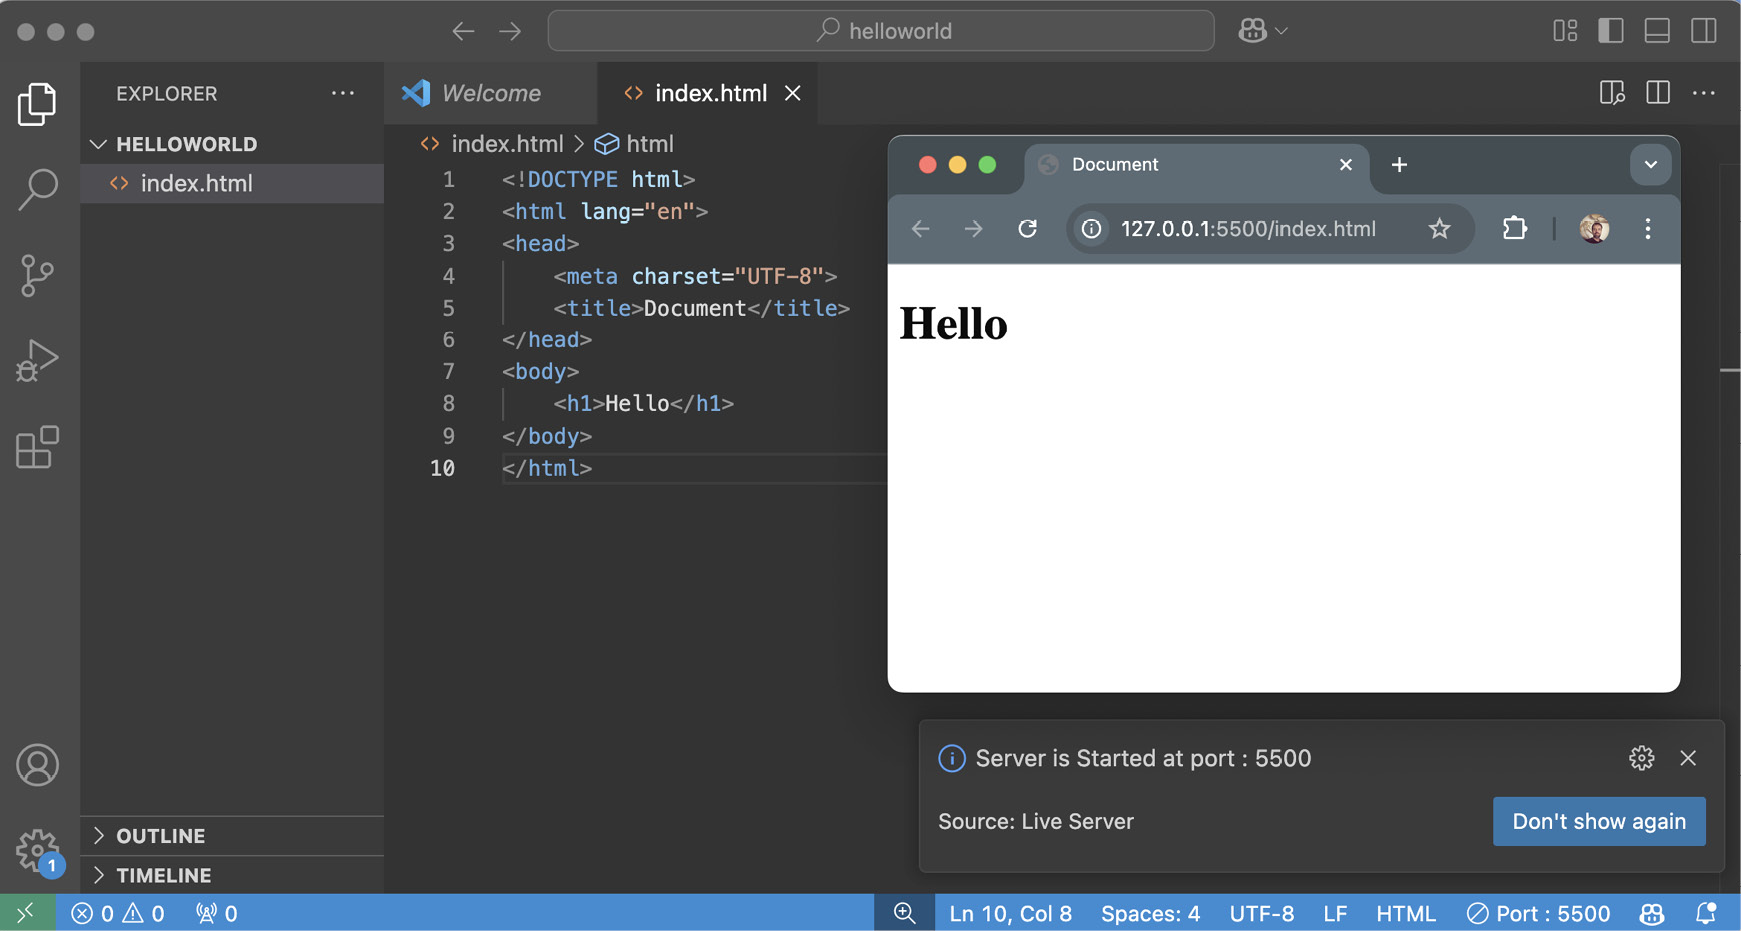
Task: Open Copilot status icon in status bar
Action: point(1652,913)
